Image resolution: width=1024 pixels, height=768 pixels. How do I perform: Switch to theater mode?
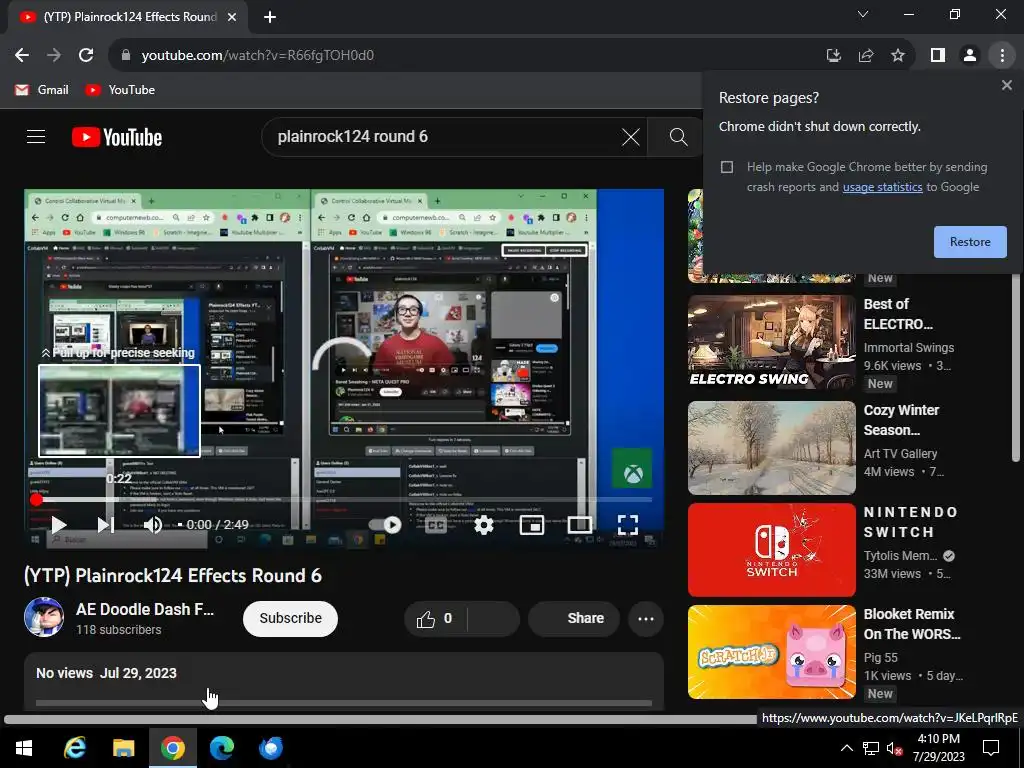coord(579,524)
